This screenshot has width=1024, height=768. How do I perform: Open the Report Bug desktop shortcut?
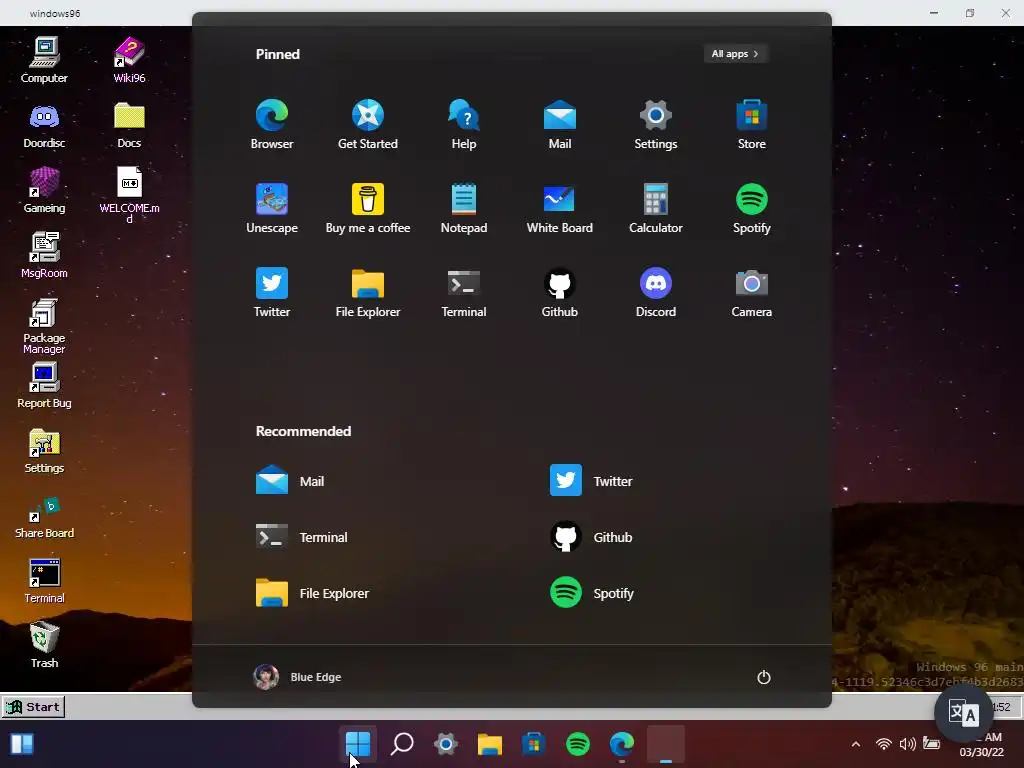pyautogui.click(x=44, y=385)
